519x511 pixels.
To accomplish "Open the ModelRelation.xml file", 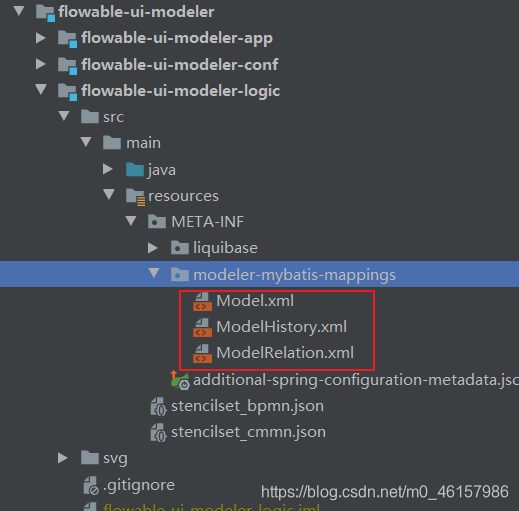I will 285,353.
